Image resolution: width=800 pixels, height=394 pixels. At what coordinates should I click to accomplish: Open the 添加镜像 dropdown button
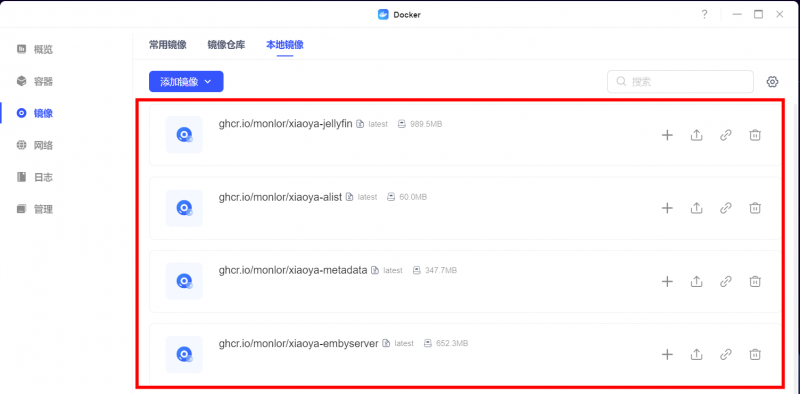tap(186, 82)
